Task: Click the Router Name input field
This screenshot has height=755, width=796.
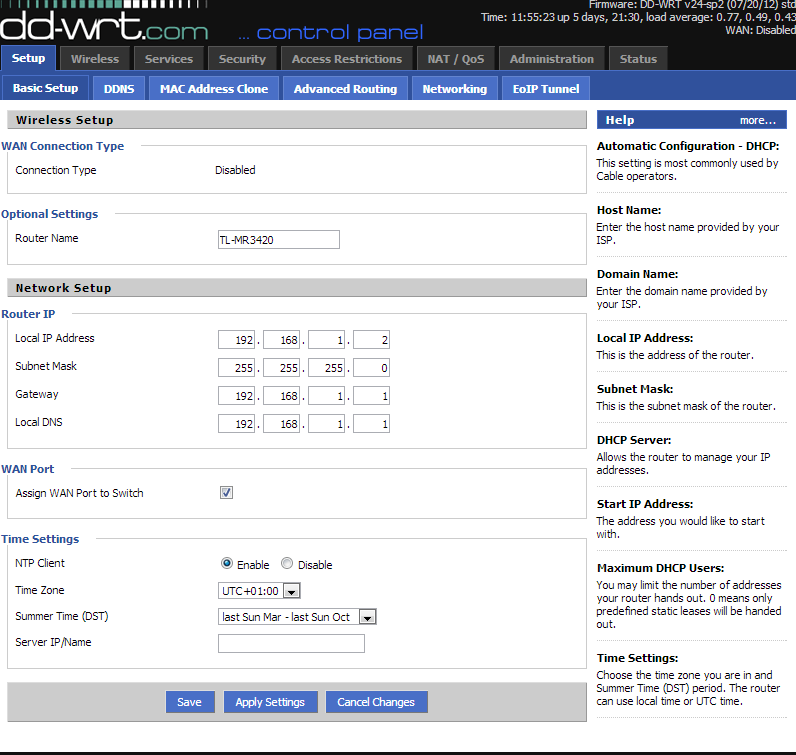Action: pos(278,239)
